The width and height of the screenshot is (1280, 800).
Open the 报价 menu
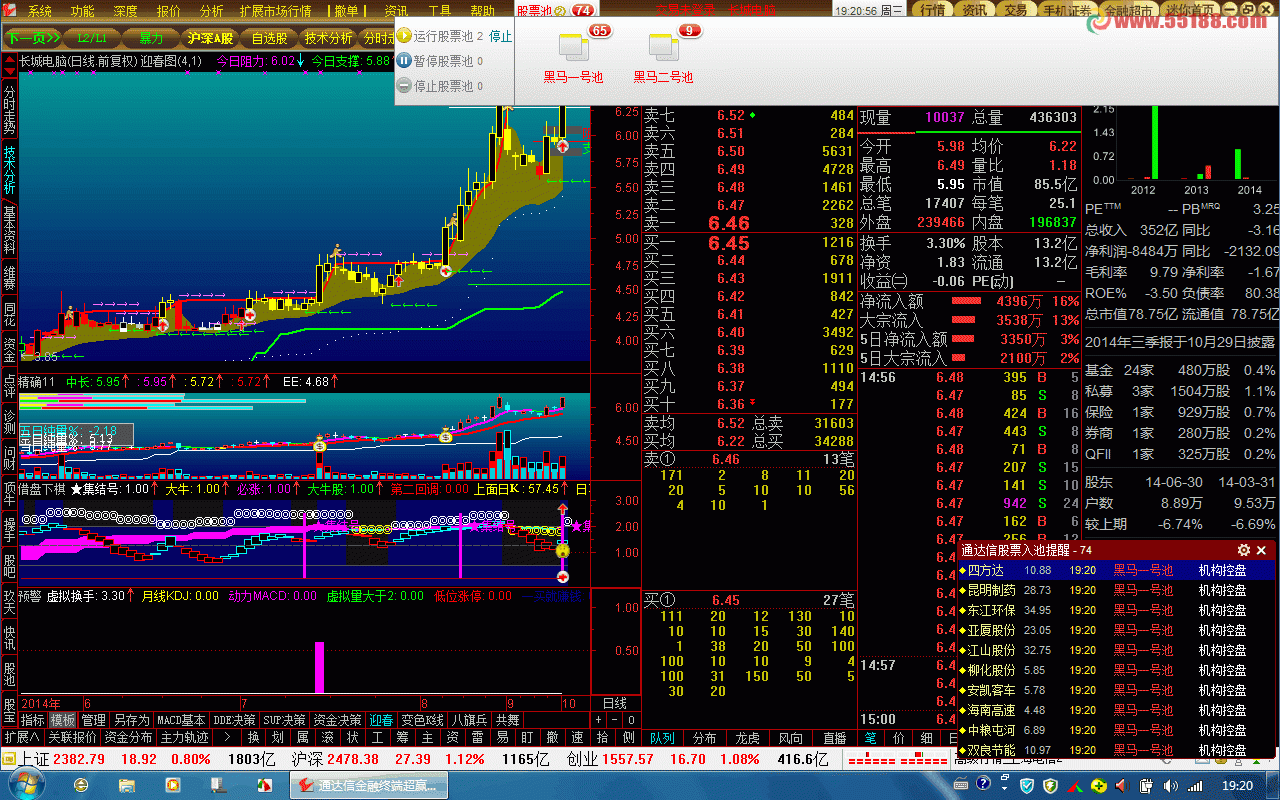point(169,11)
